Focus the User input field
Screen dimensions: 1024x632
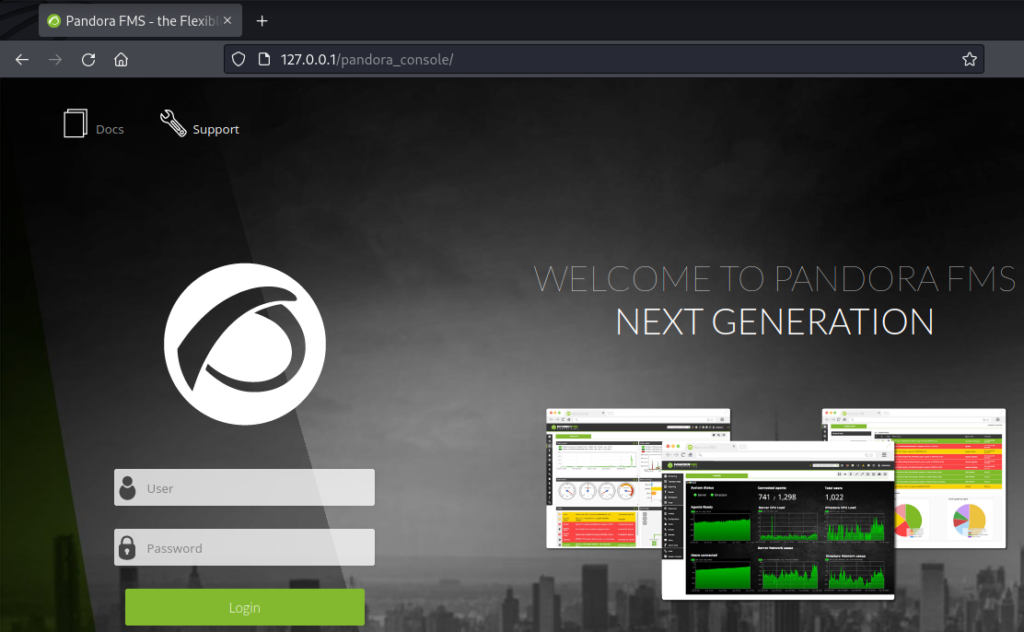[244, 488]
